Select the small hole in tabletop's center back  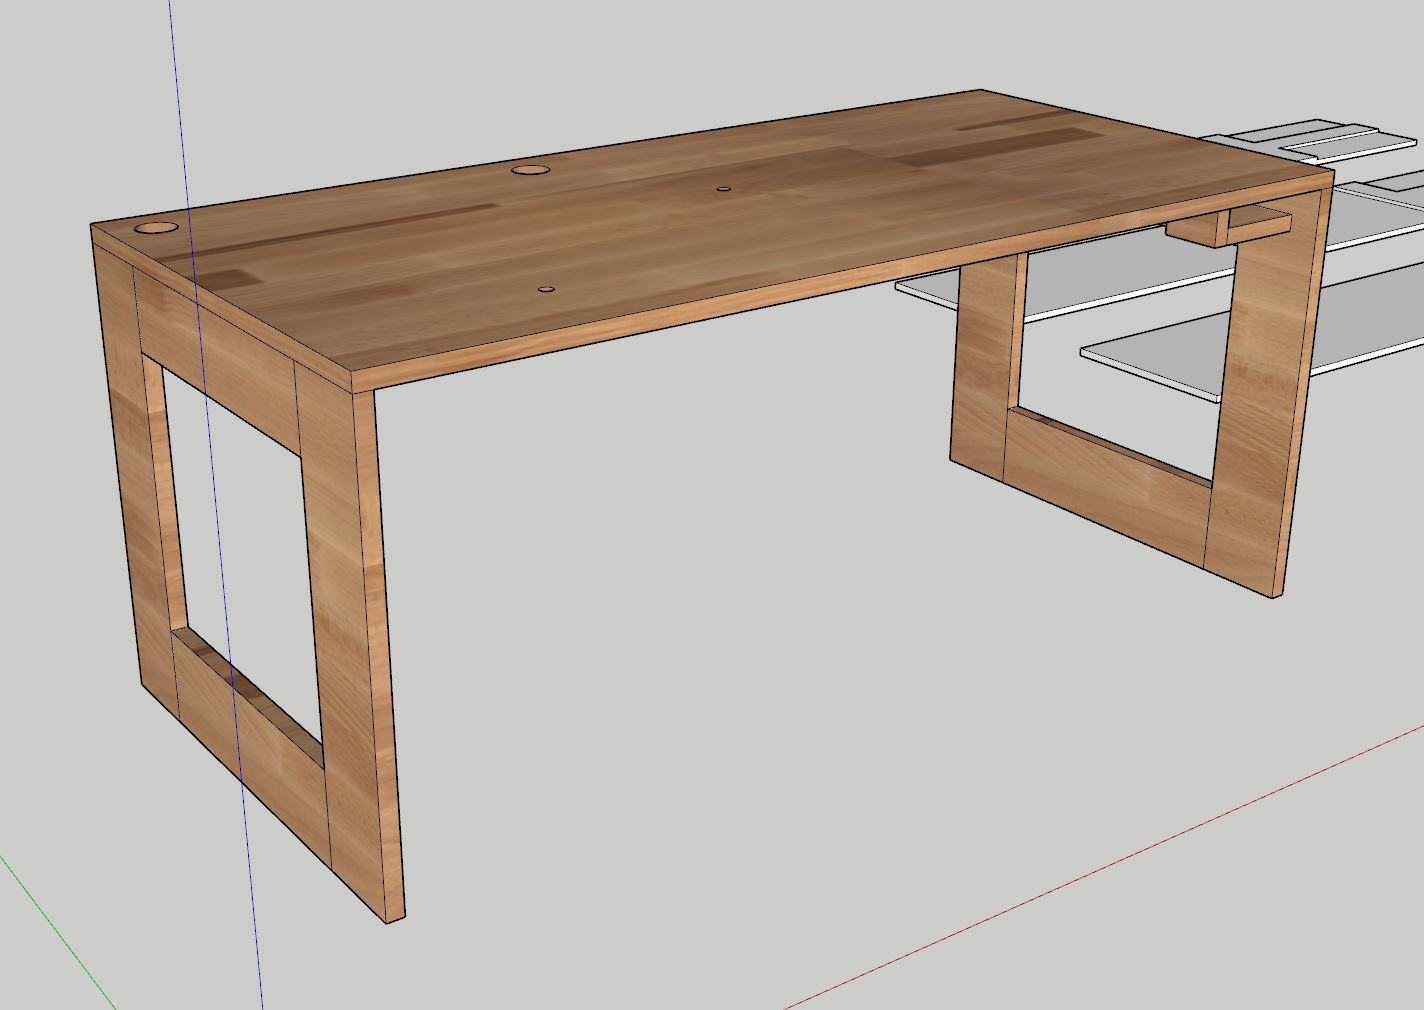pyautogui.click(x=723, y=188)
